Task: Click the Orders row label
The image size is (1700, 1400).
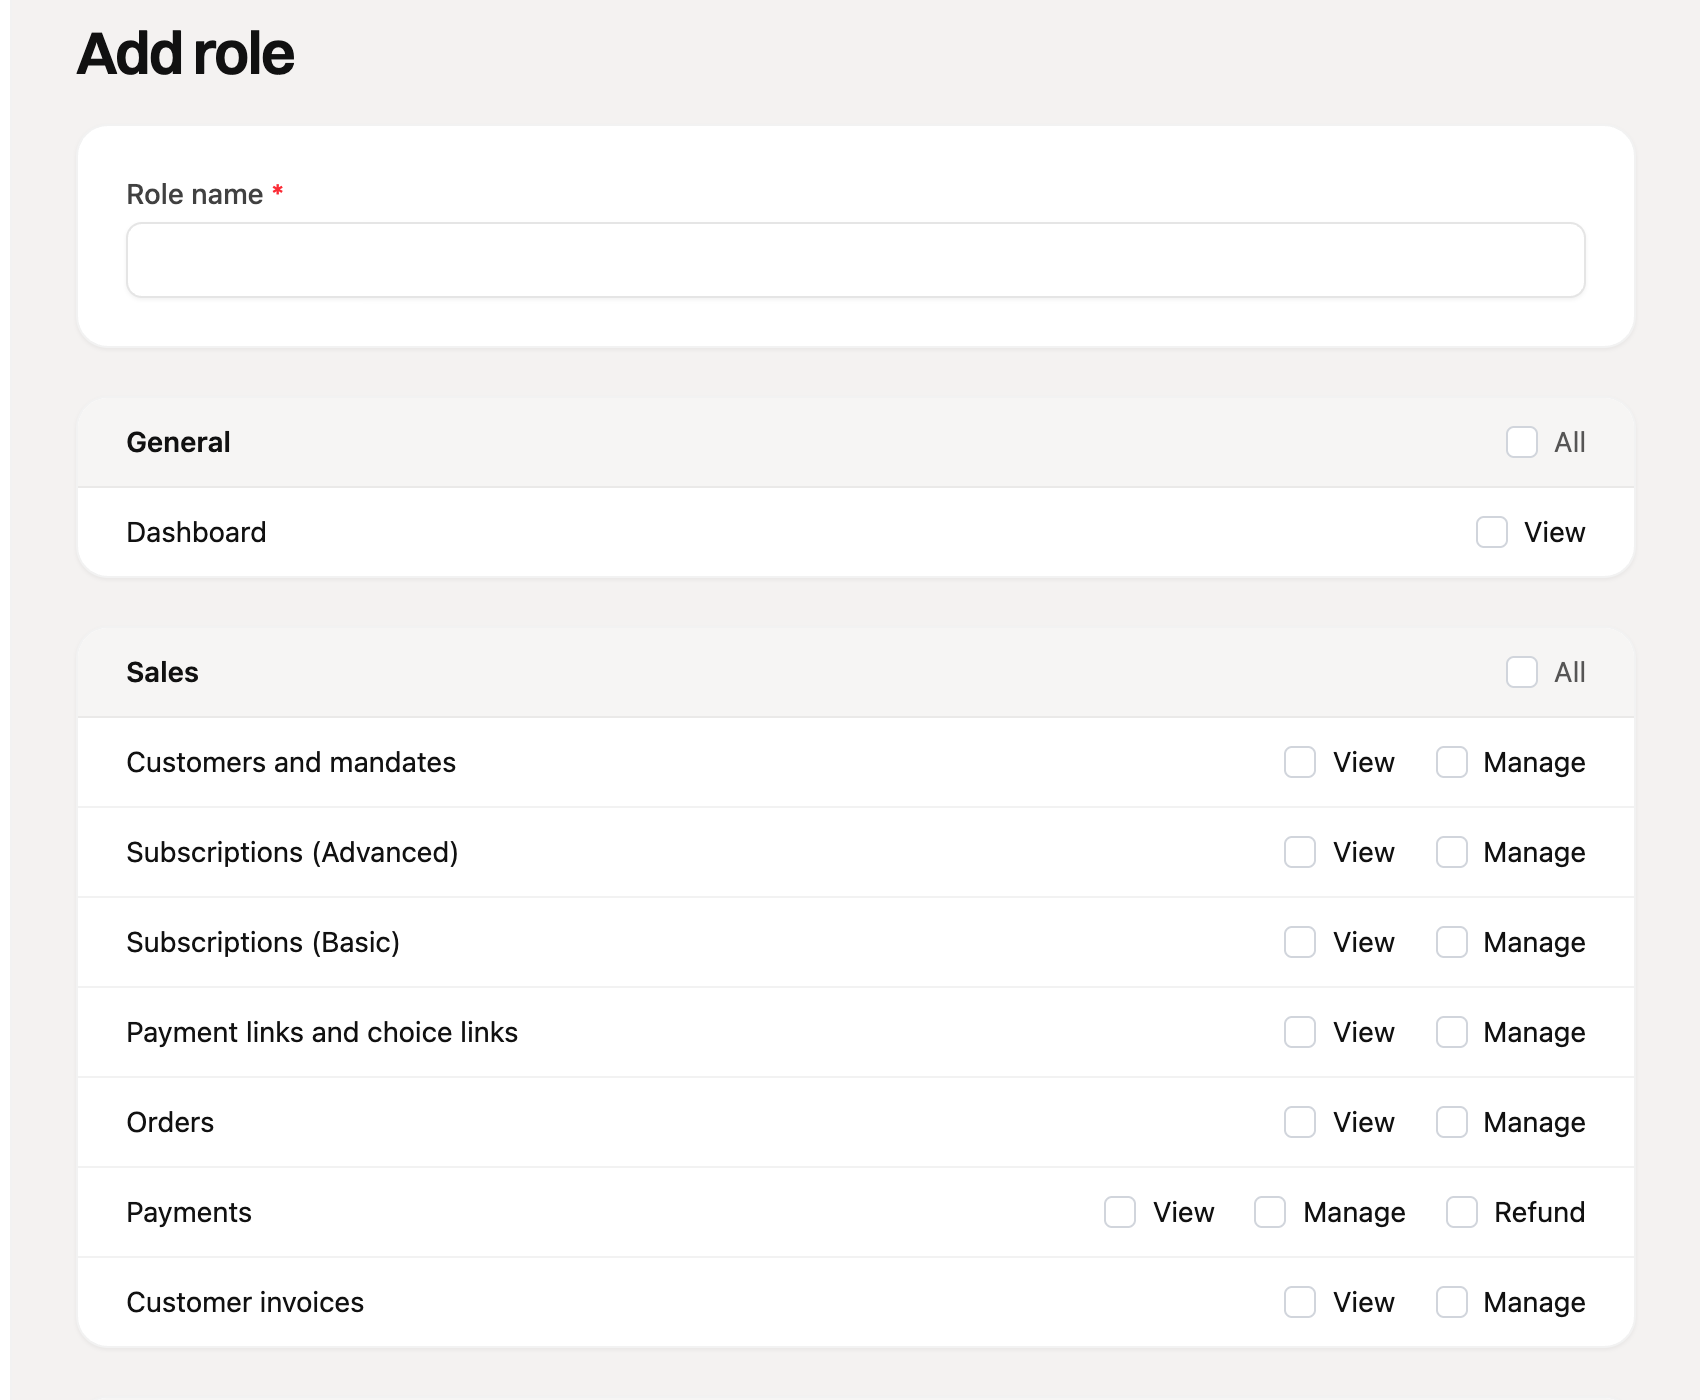Action: (x=170, y=1122)
